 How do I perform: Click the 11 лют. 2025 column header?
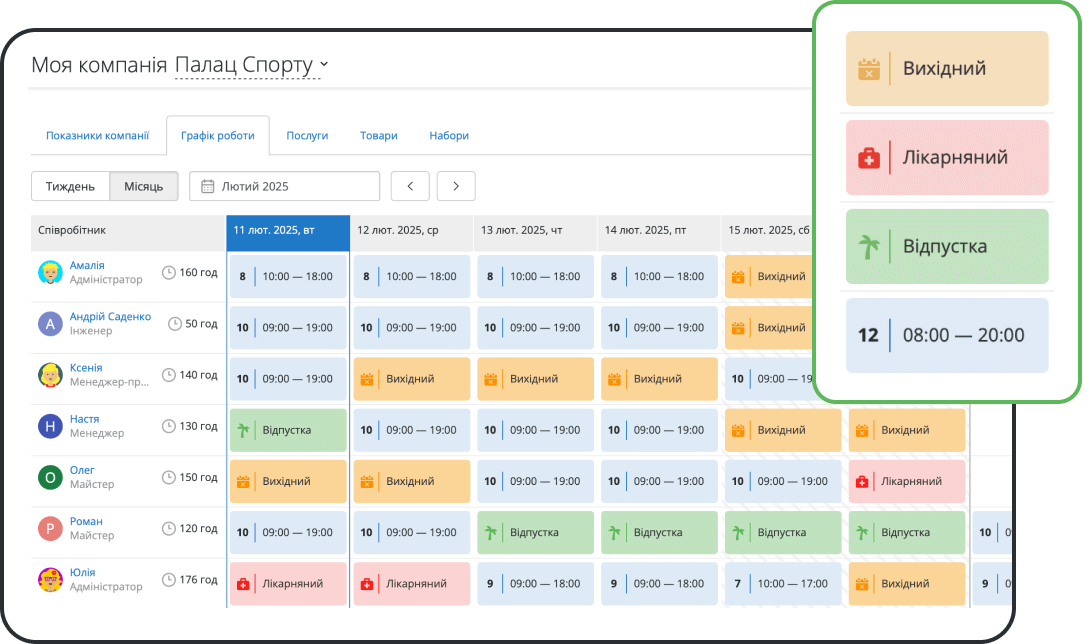coord(288,230)
